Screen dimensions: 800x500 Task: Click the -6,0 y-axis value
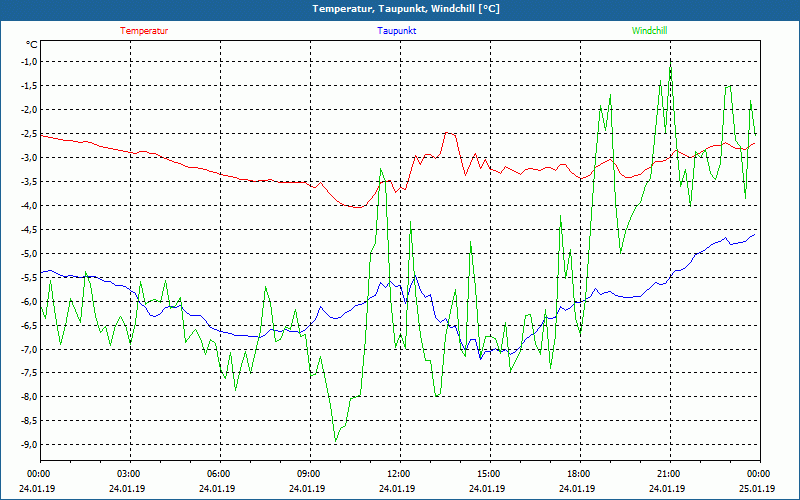coord(28,302)
